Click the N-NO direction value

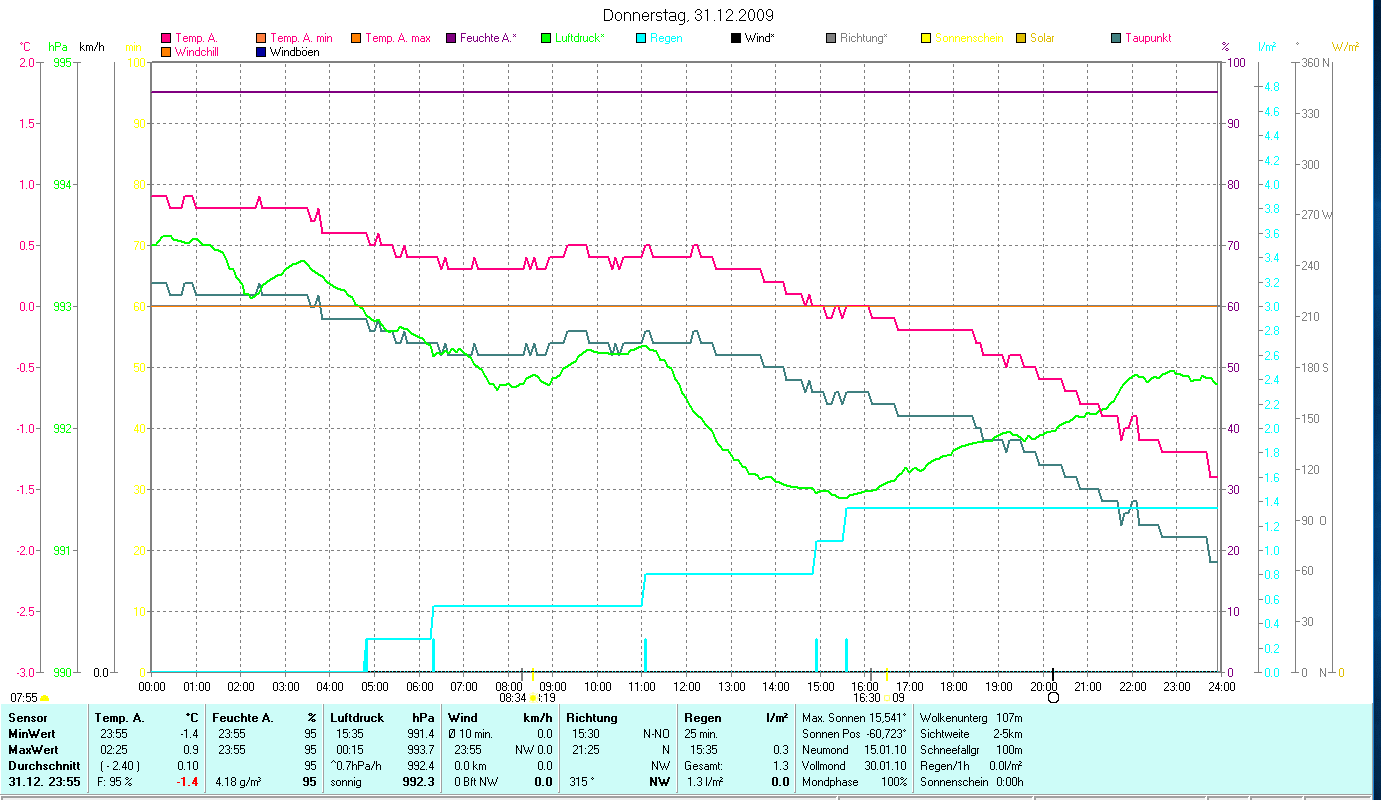pyautogui.click(x=657, y=734)
